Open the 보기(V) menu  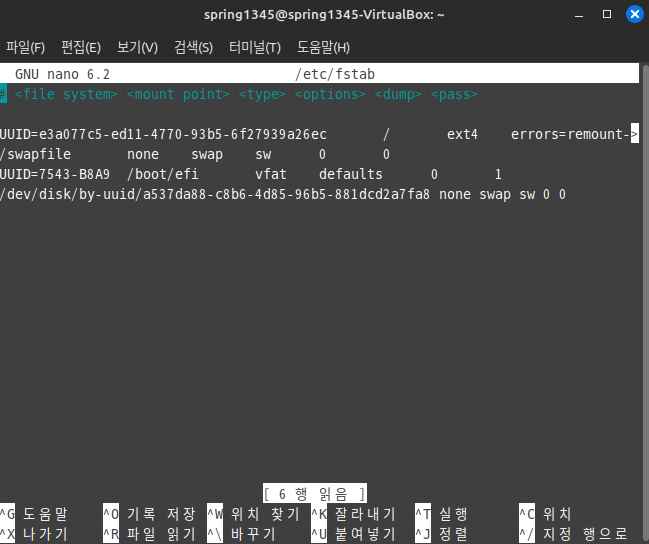137,47
